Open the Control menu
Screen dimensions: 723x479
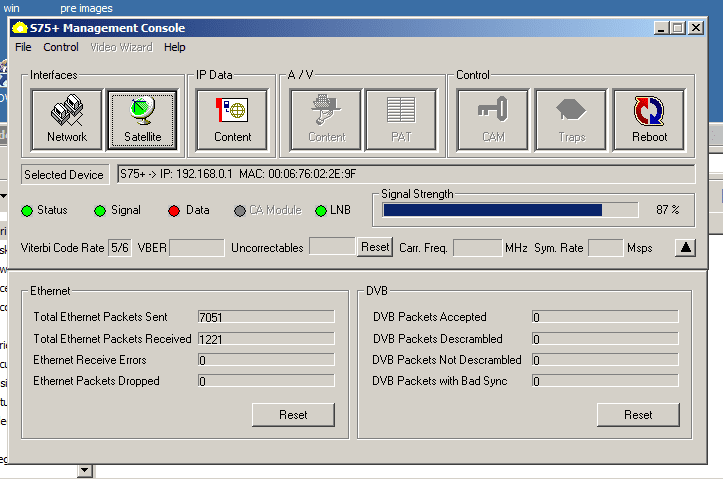pyautogui.click(x=61, y=47)
